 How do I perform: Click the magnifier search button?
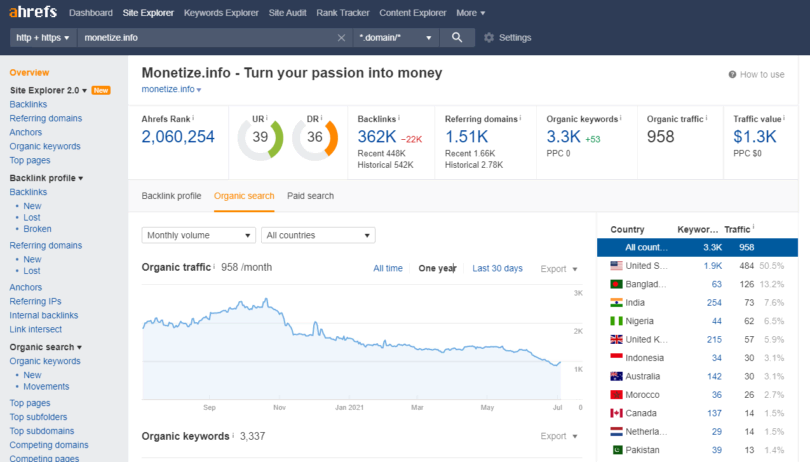(457, 37)
